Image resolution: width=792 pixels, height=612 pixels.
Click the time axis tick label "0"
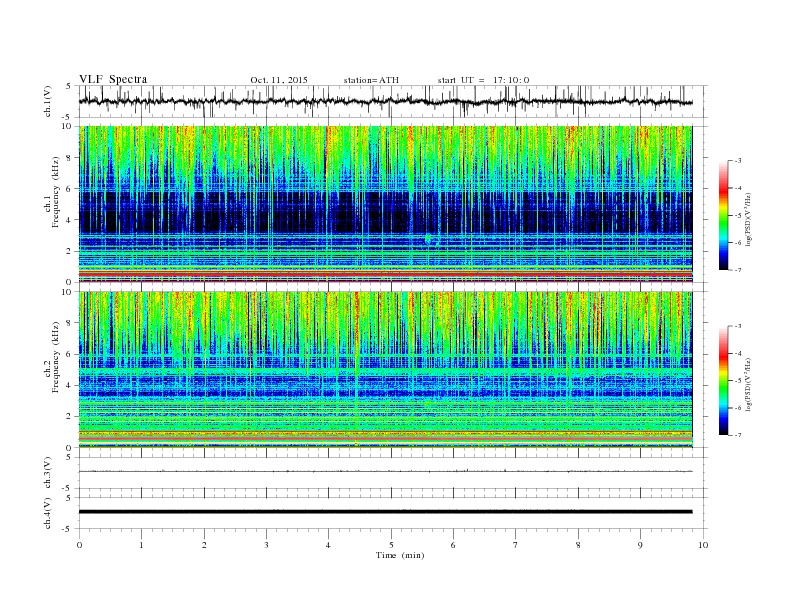(x=79, y=545)
